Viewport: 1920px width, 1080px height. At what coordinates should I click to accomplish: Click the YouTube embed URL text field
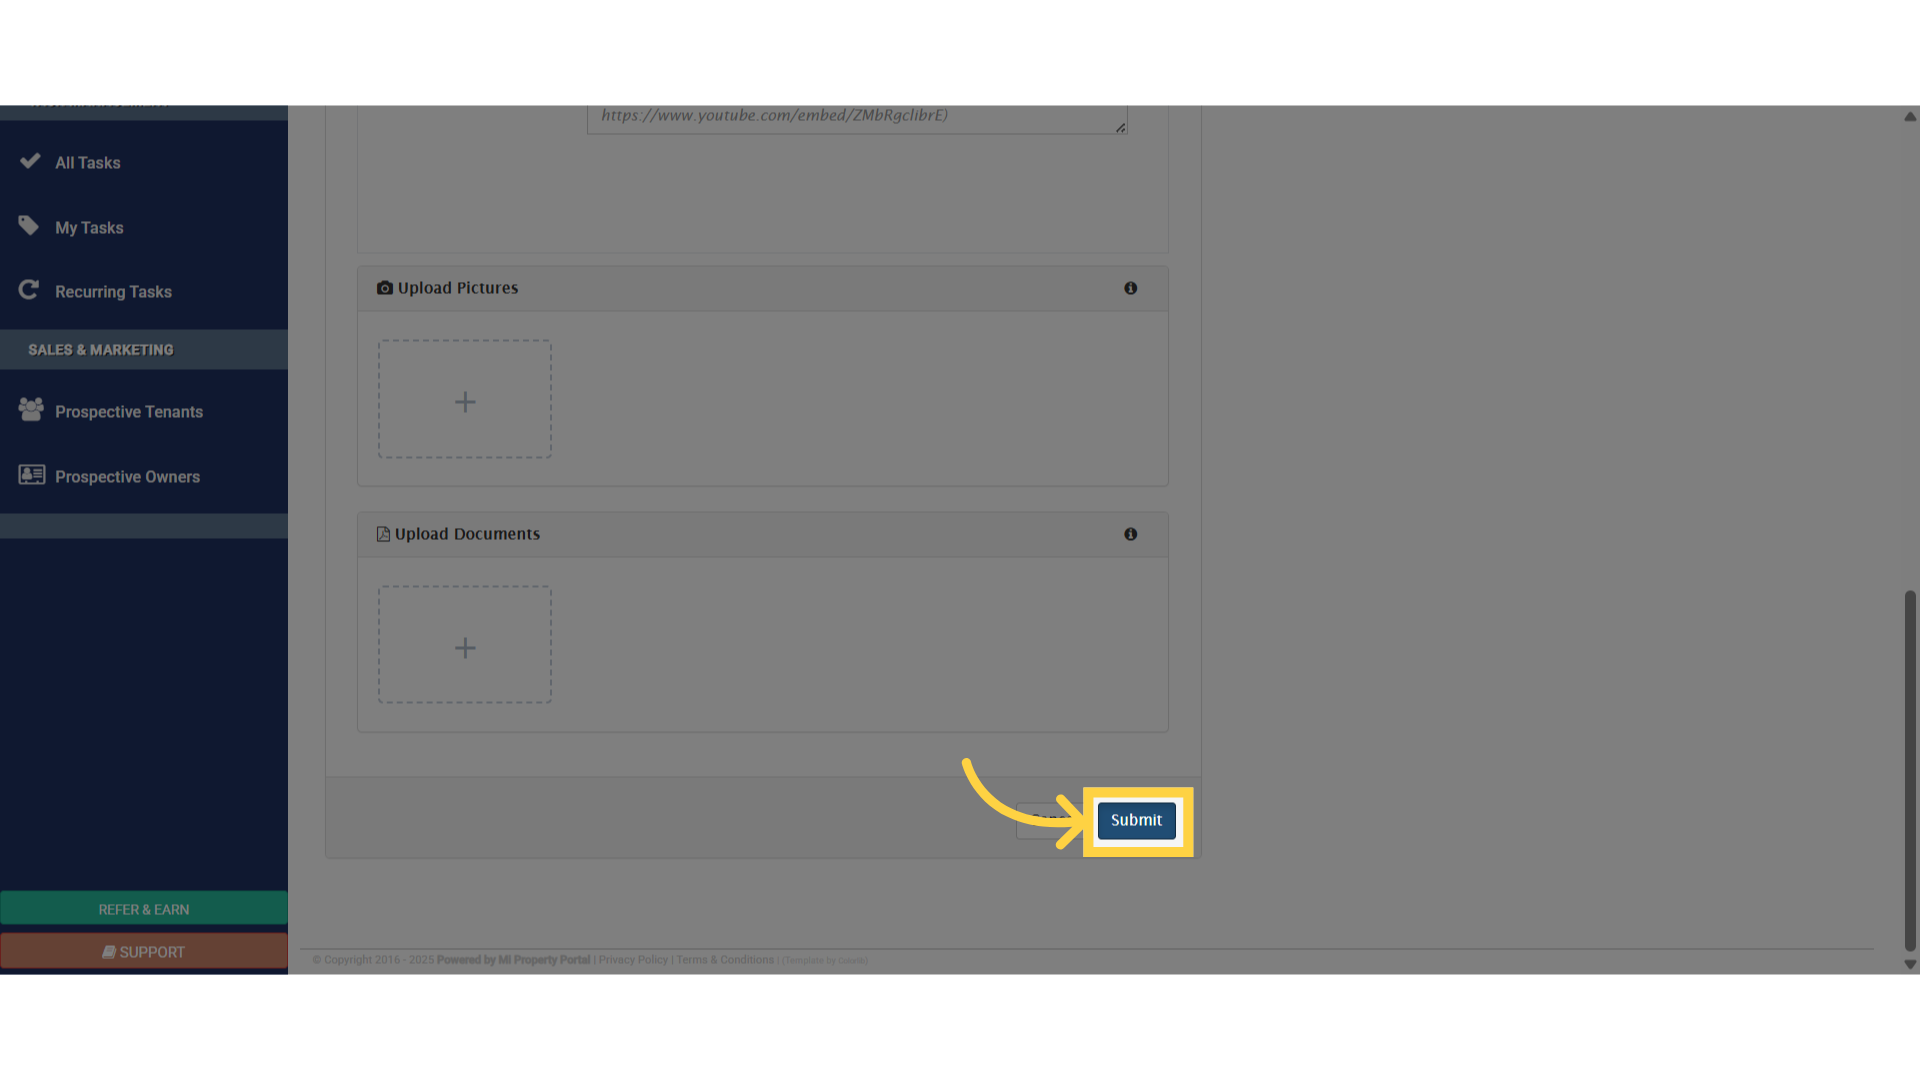pyautogui.click(x=856, y=117)
